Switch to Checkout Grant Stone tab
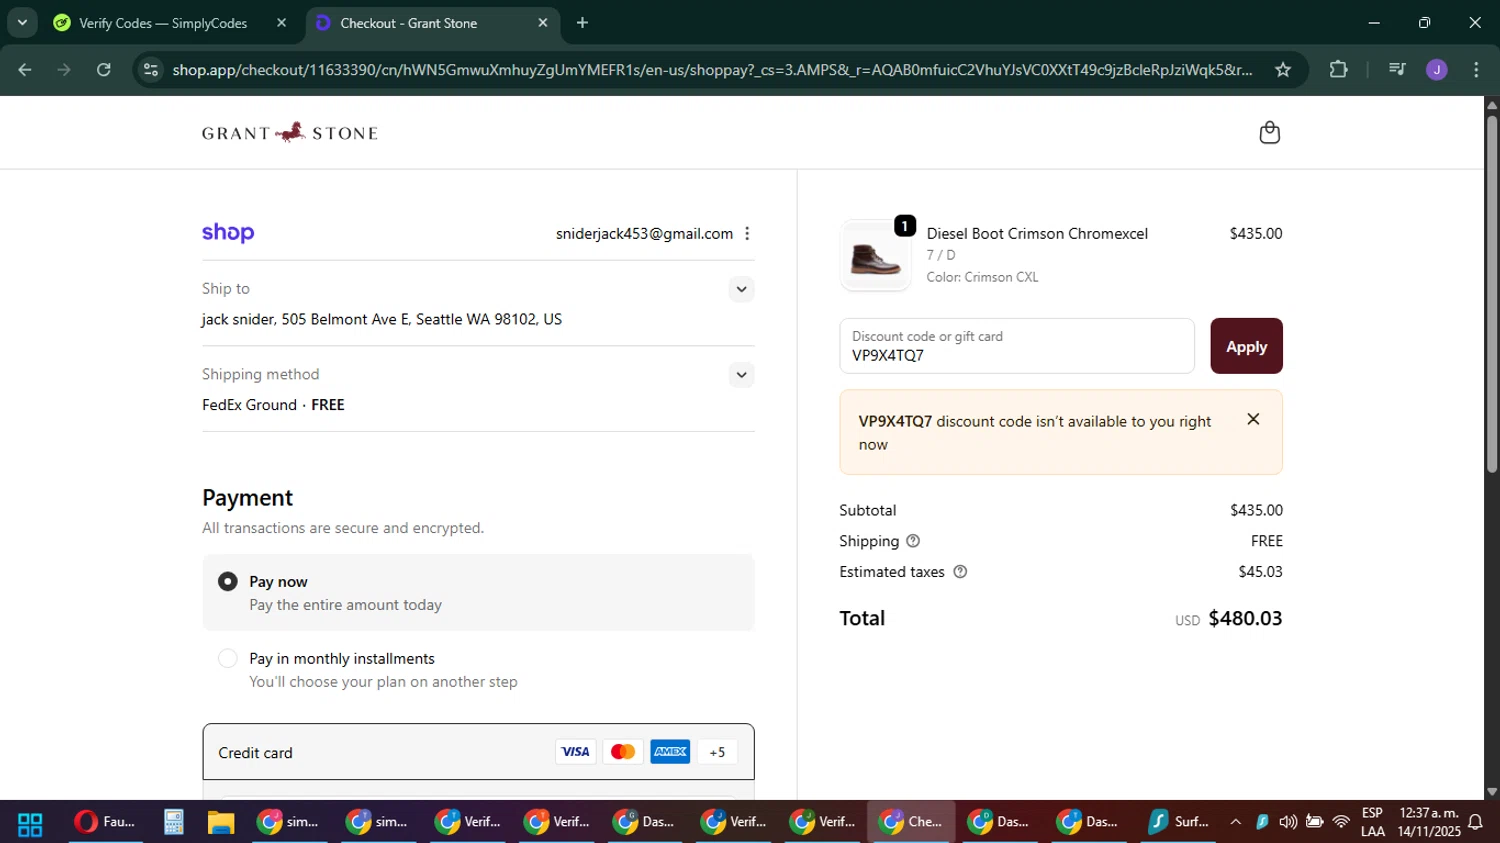 click(x=408, y=23)
